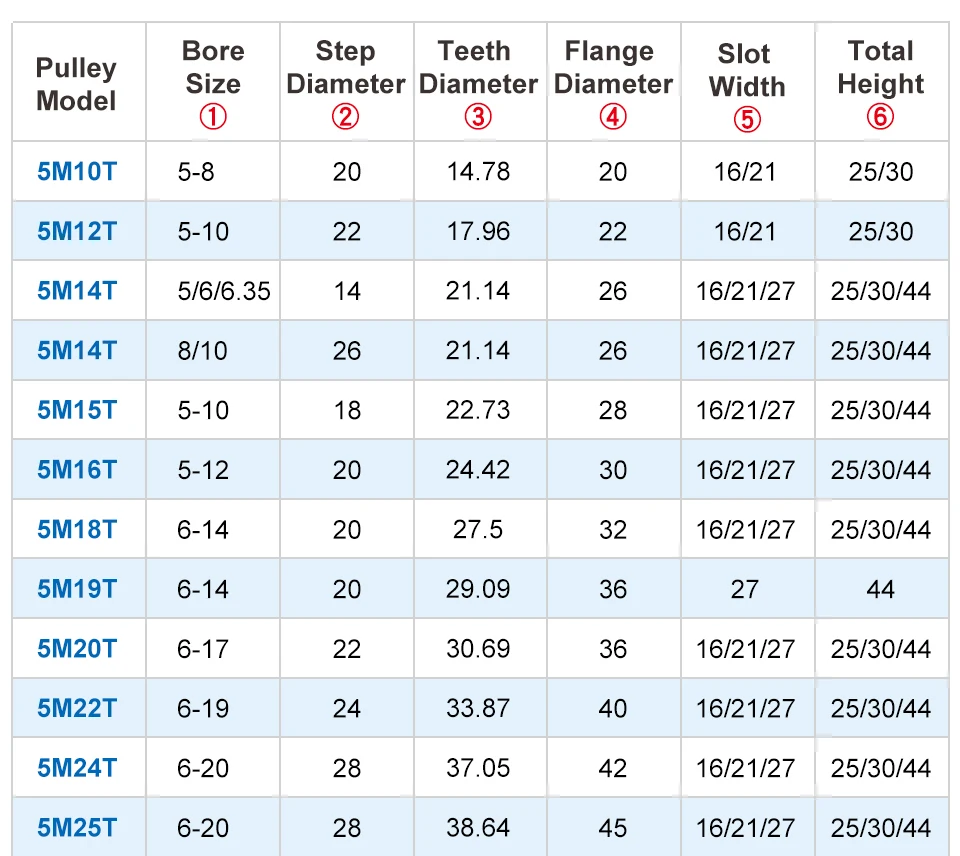Click bore size "6-14" in 5M19T row
The height and width of the screenshot is (856, 960).
tap(203, 590)
